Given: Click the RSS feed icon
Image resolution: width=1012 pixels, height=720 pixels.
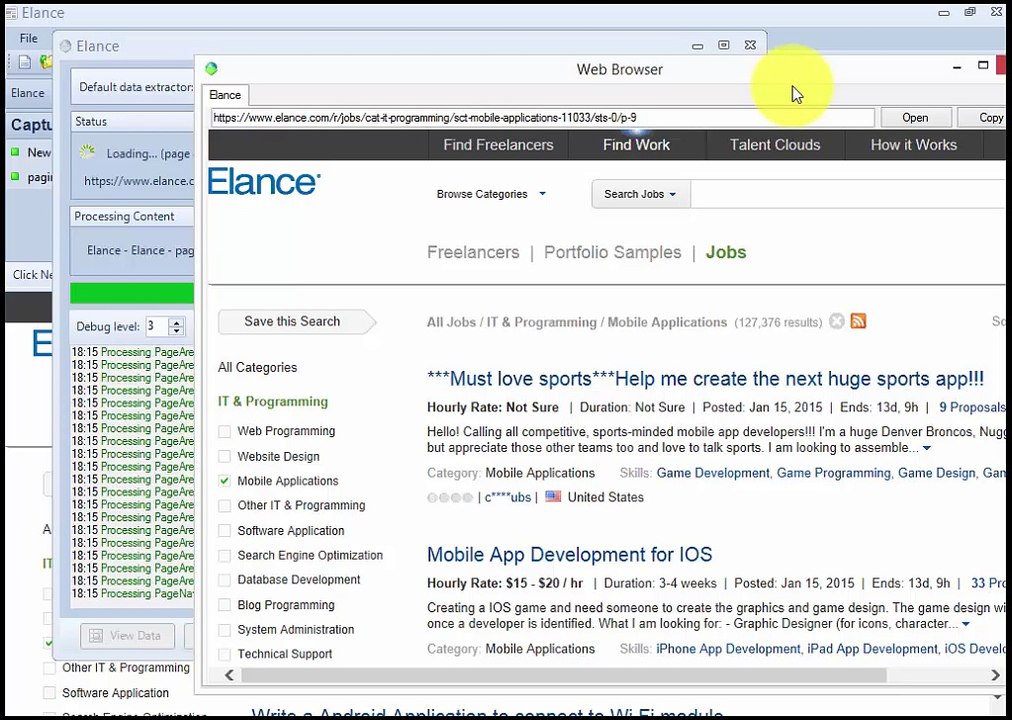Looking at the screenshot, I should tap(858, 321).
